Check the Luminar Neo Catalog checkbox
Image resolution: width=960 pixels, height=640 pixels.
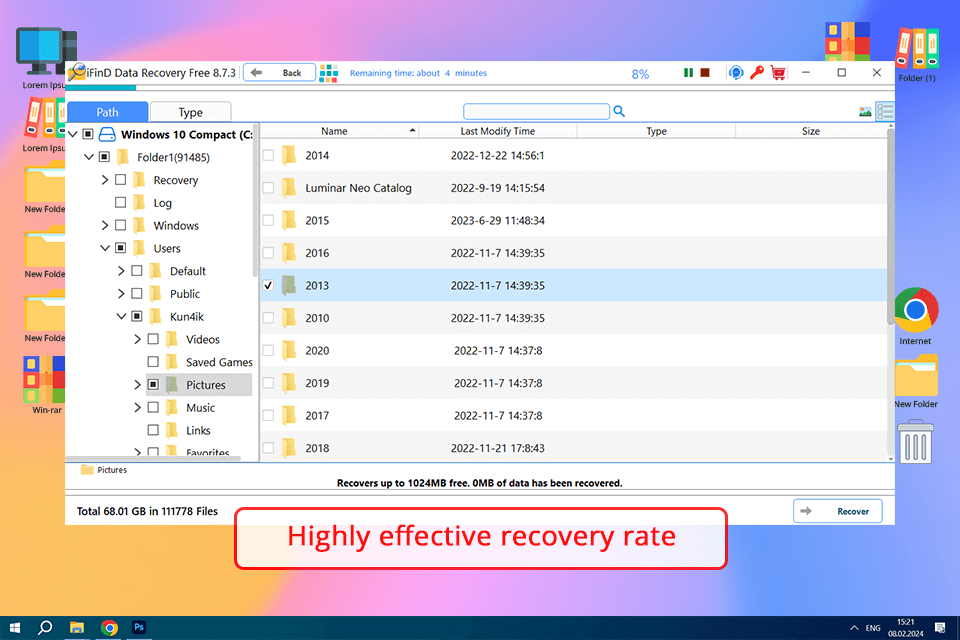[268, 188]
